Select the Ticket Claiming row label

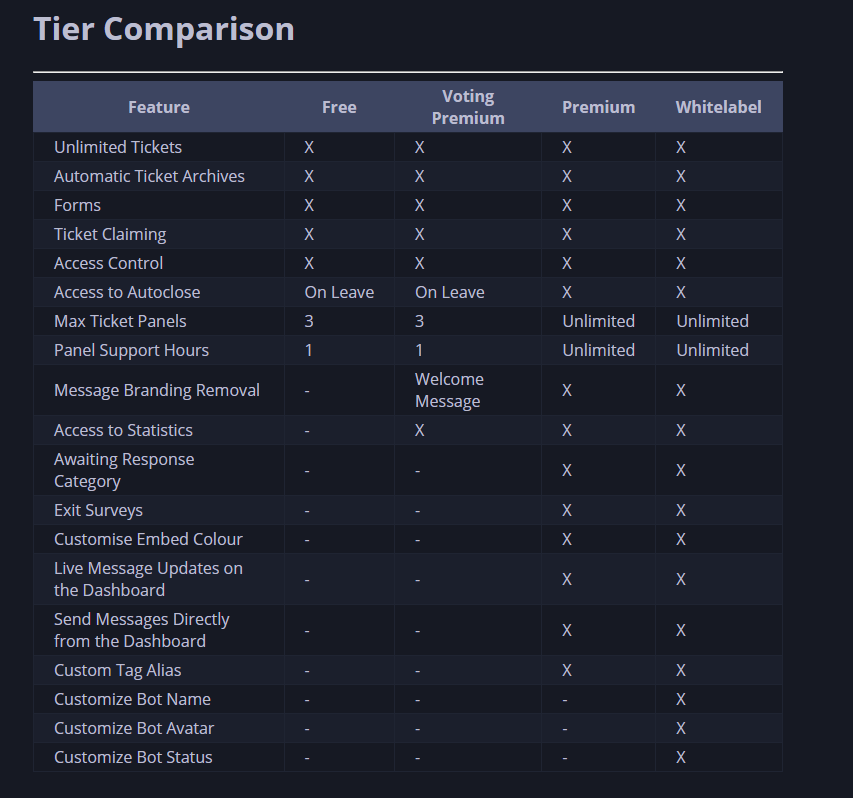(110, 234)
